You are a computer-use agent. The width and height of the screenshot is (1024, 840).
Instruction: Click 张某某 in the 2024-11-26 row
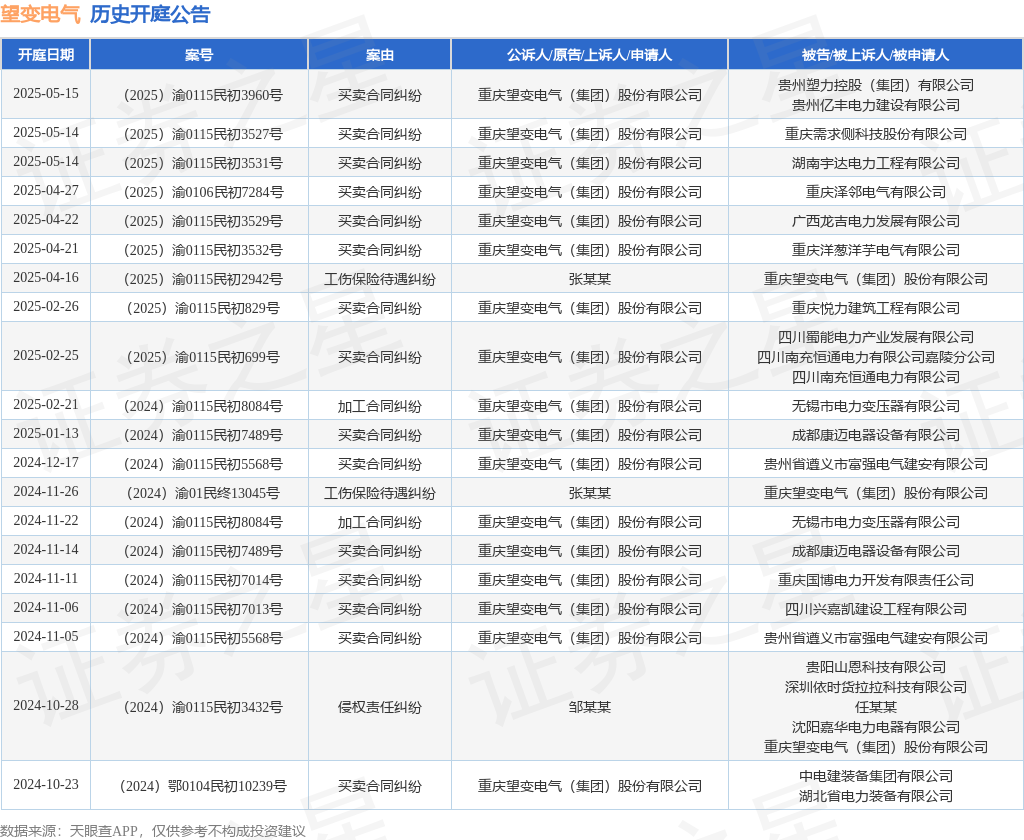click(590, 493)
